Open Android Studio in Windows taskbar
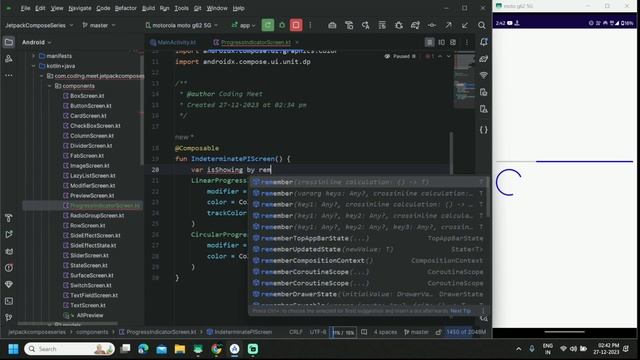 click(234, 349)
